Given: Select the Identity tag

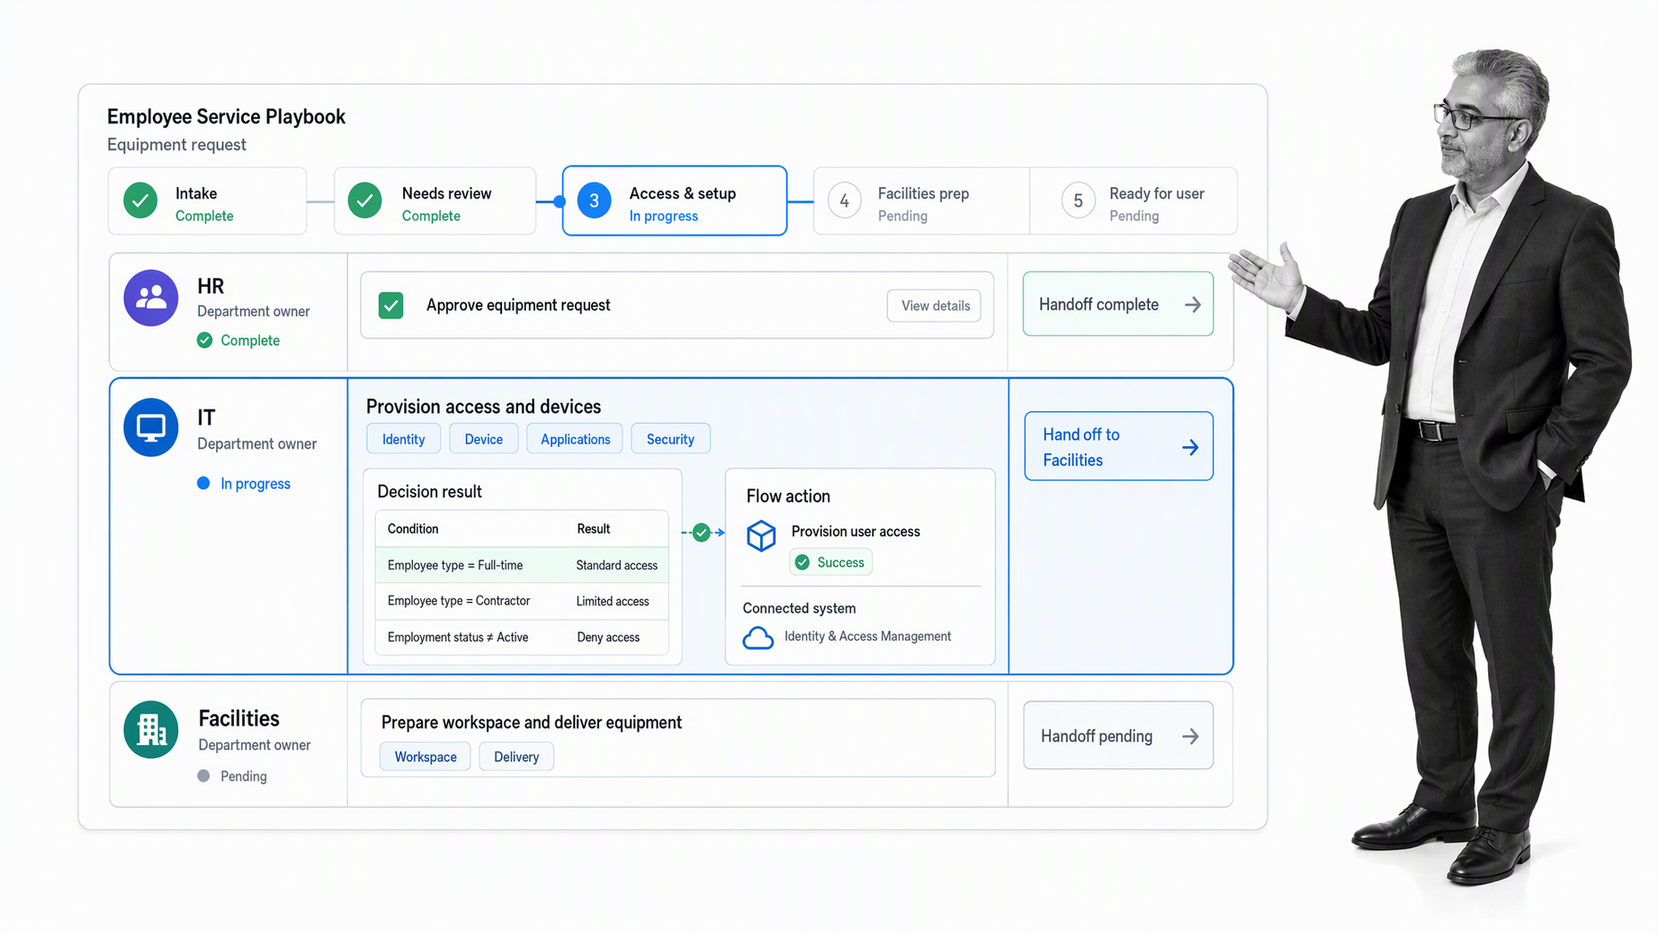Looking at the screenshot, I should [x=404, y=439].
